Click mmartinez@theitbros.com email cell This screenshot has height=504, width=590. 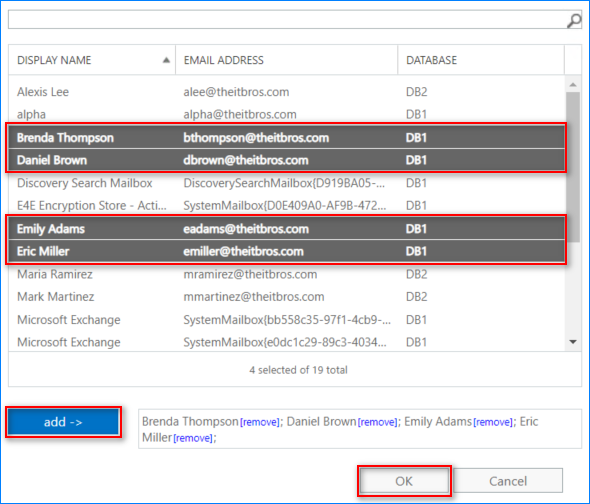pos(254,297)
